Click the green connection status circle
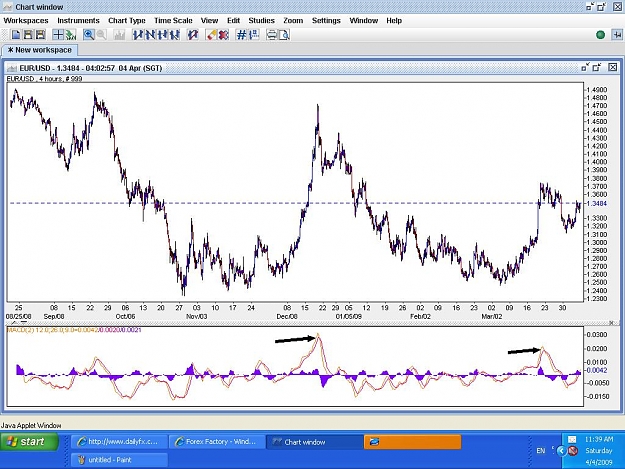 (x=600, y=35)
